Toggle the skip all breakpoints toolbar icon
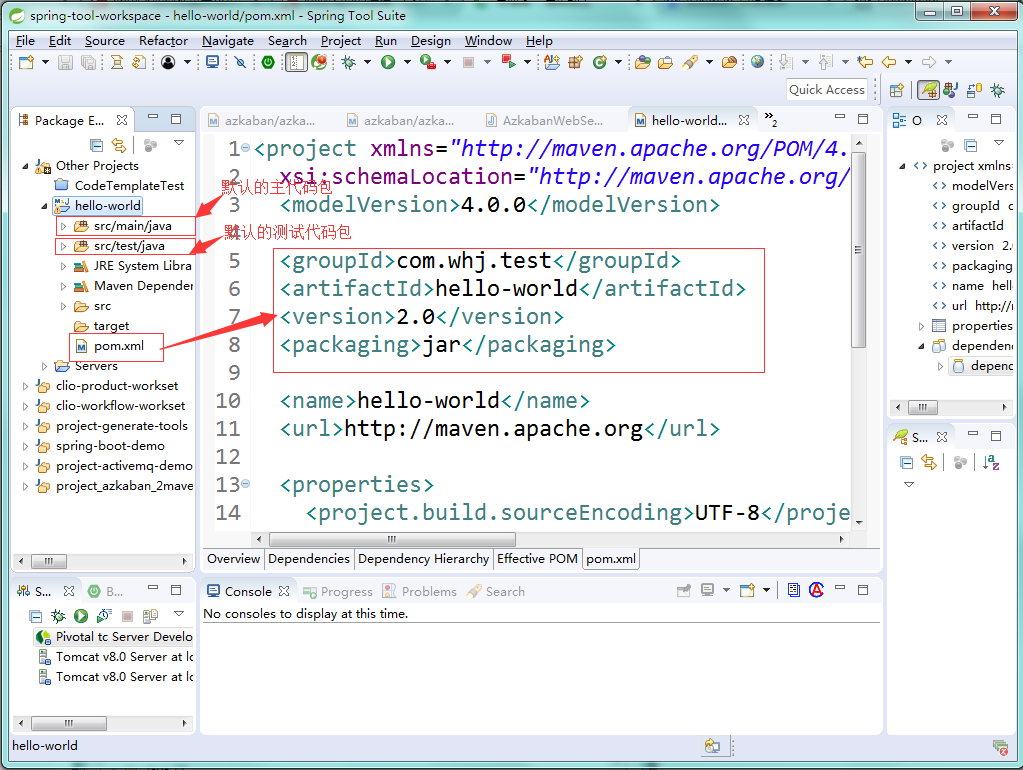Screen dimensions: 1023x770 coord(240,62)
